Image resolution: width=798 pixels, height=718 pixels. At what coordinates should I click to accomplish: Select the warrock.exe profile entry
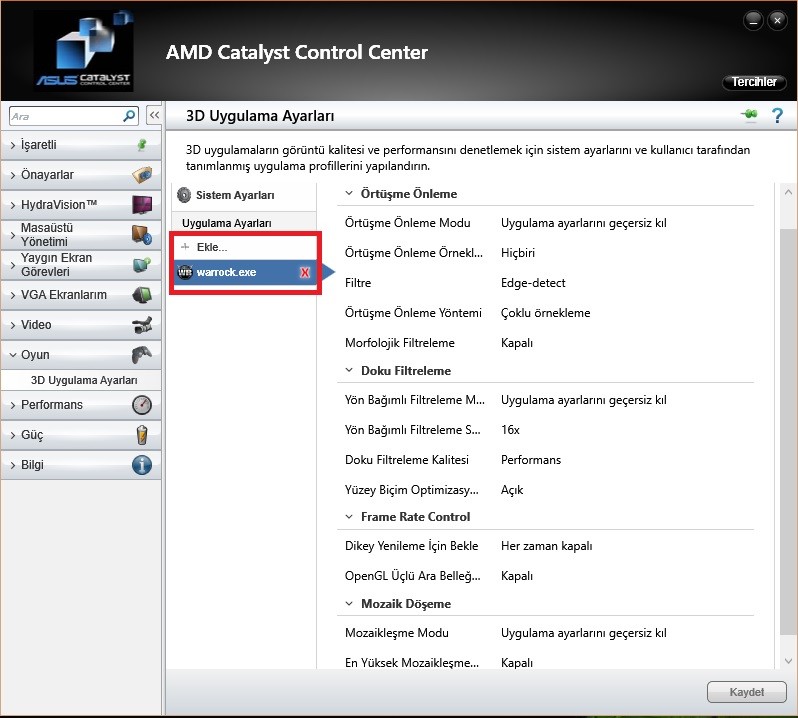click(x=244, y=272)
